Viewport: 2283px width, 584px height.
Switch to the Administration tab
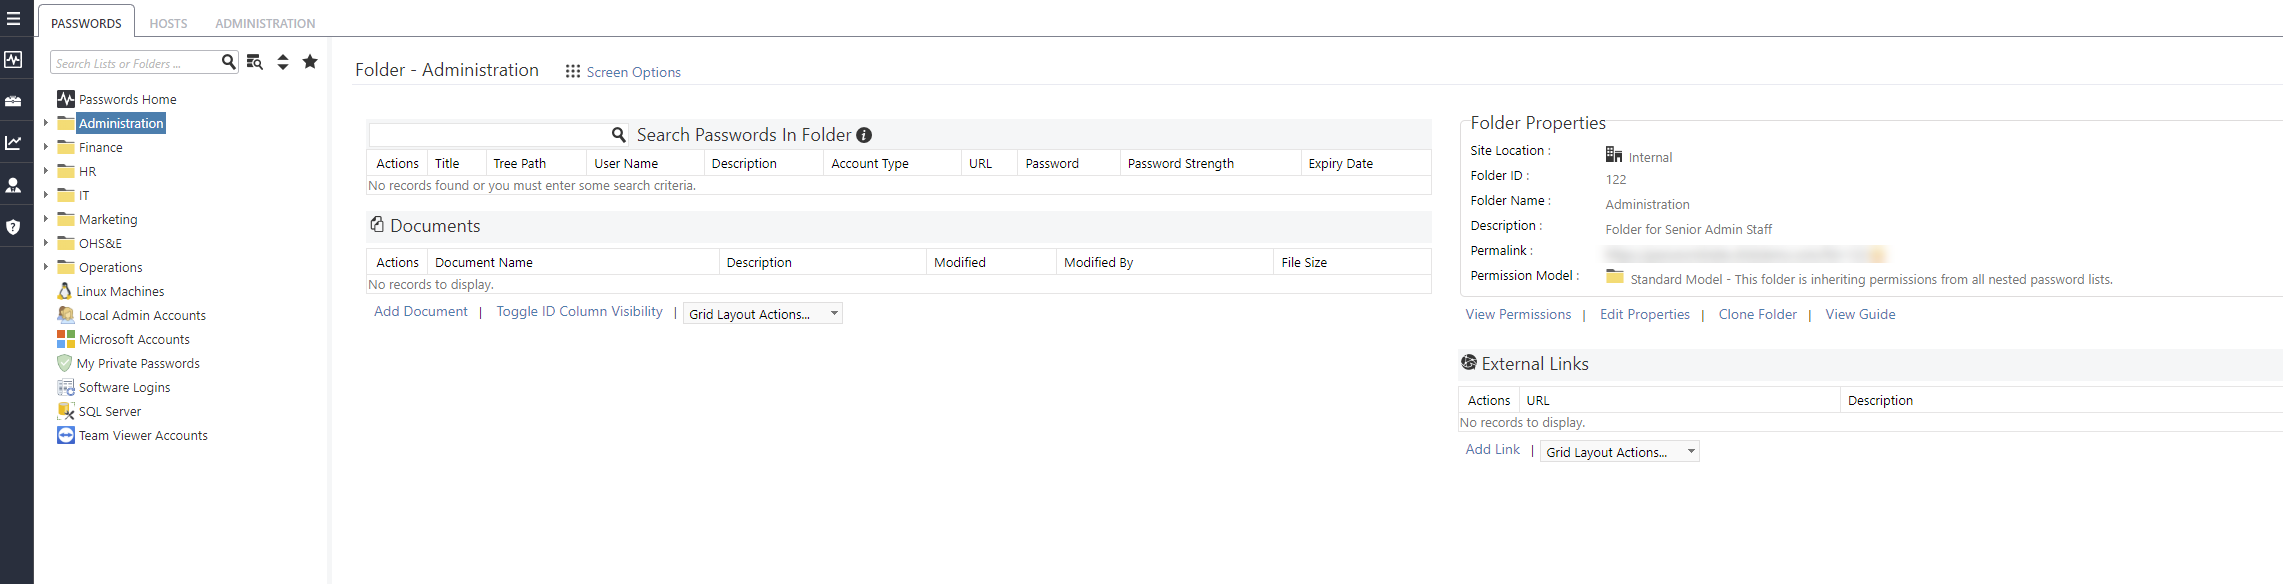click(x=265, y=23)
